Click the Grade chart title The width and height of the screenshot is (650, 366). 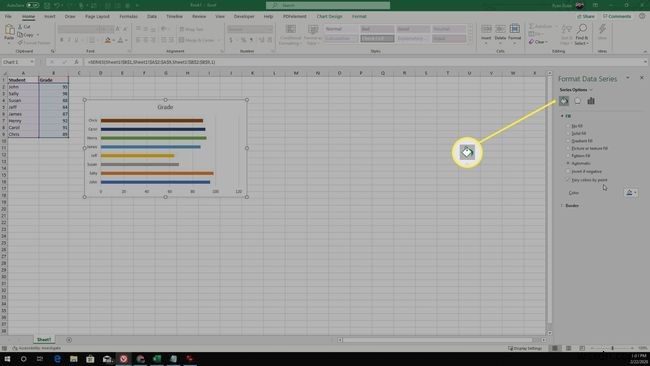coord(165,107)
